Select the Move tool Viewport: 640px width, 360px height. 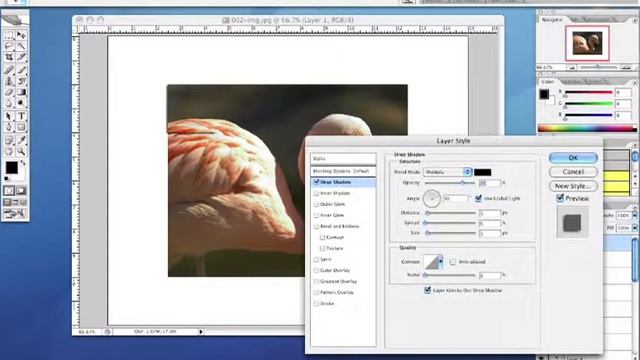click(21, 35)
